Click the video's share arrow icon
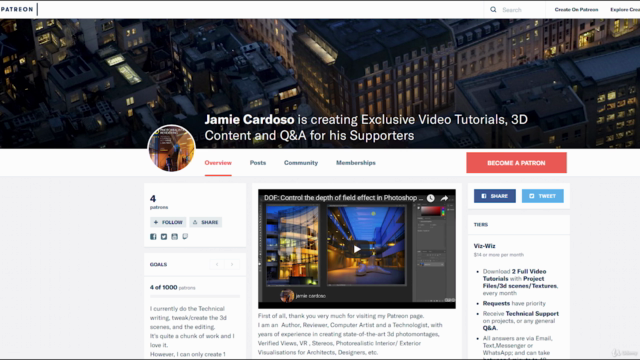640x360 pixels. tap(444, 198)
